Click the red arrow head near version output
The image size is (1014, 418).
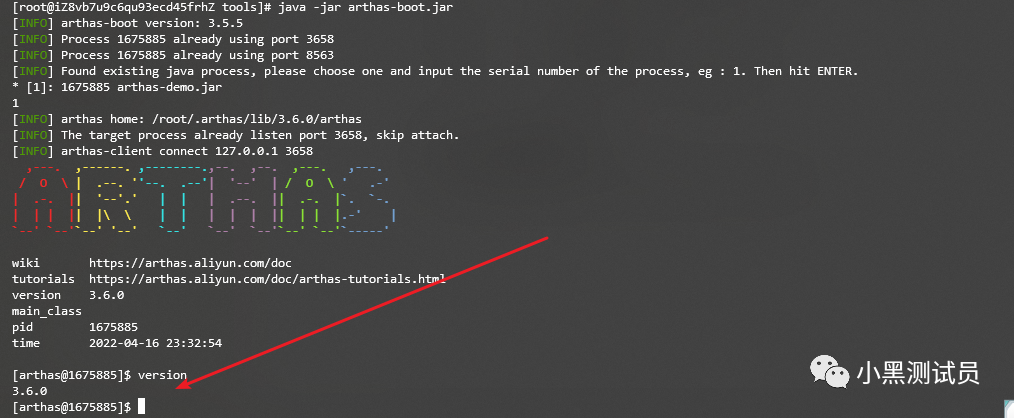coord(184,384)
